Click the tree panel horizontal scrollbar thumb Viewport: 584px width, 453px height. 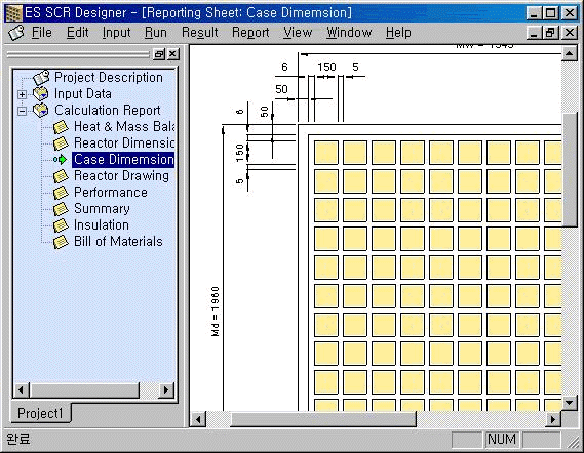pos(85,390)
